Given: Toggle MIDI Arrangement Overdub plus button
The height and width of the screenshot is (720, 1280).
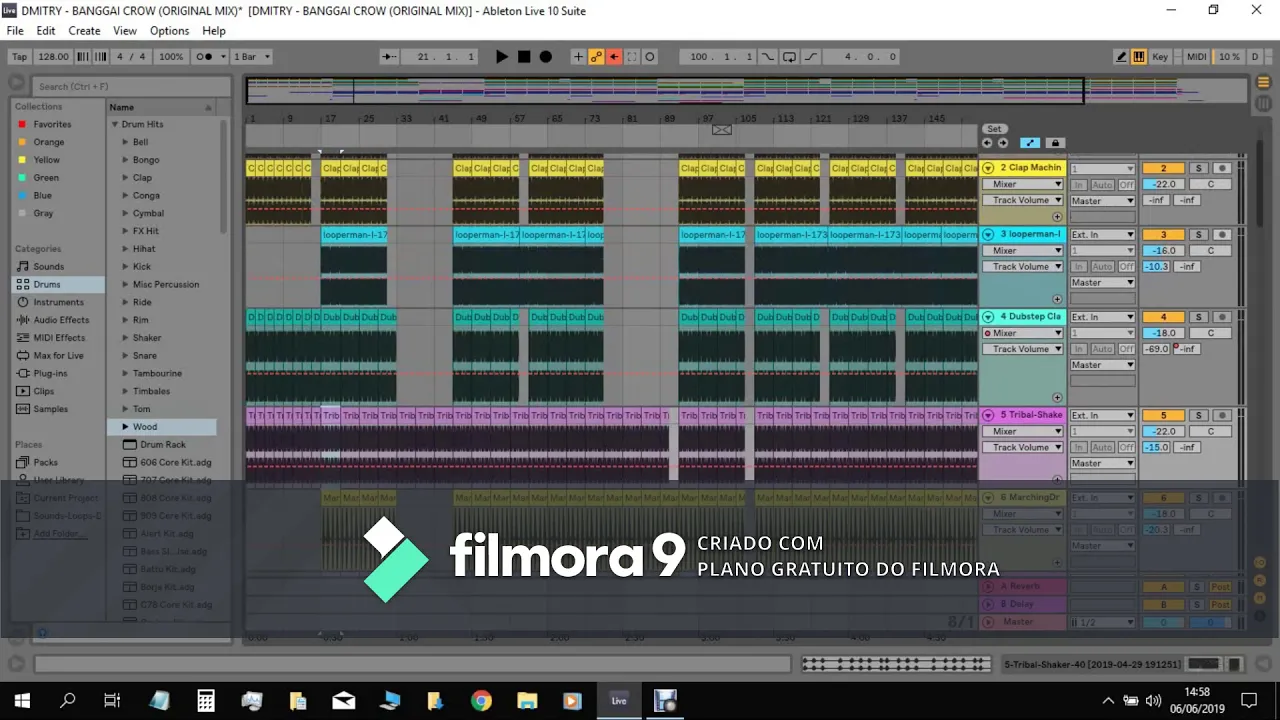Looking at the screenshot, I should pyautogui.click(x=578, y=57).
